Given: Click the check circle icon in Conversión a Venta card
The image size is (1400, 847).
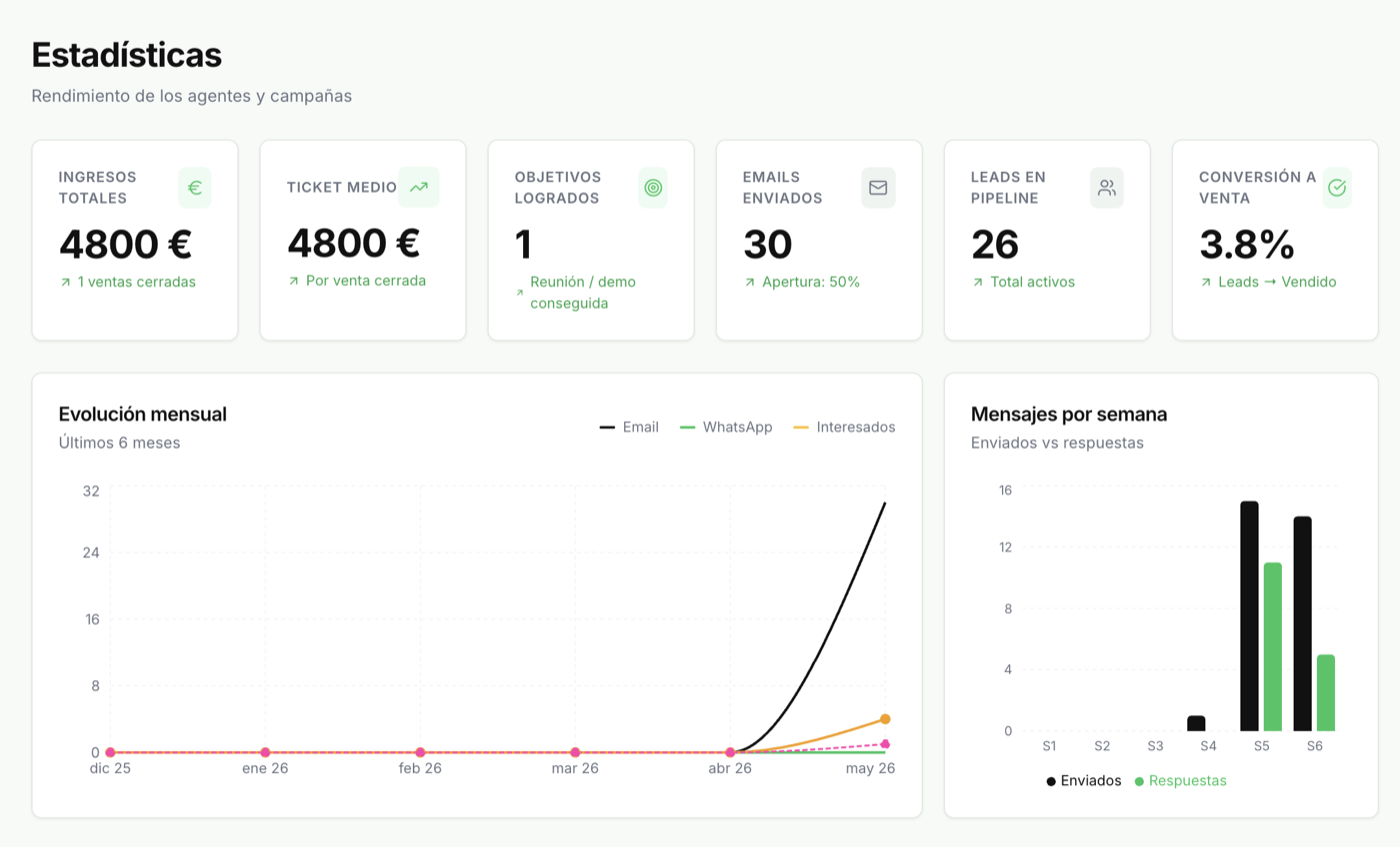Looking at the screenshot, I should (x=1336, y=187).
